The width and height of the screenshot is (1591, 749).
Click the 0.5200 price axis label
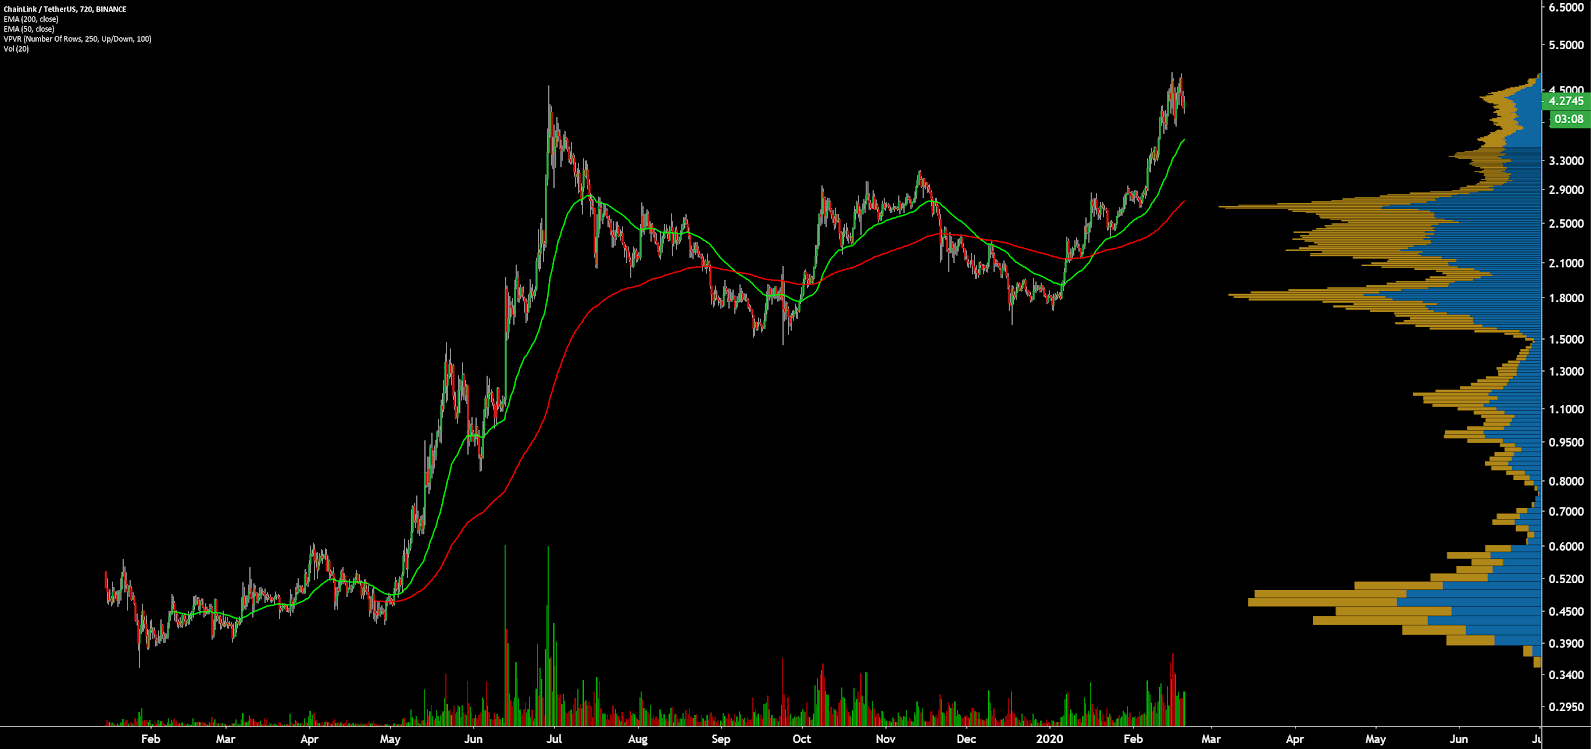pos(1566,580)
